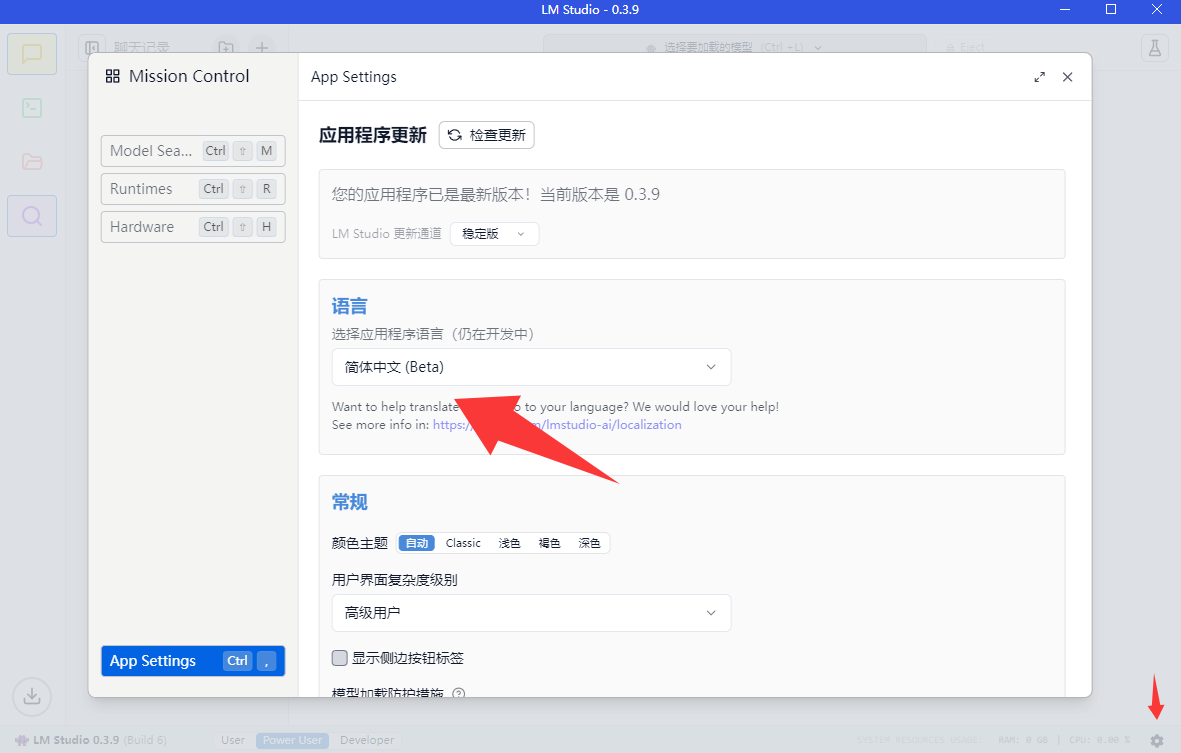
Task: Click the new chat plus icon
Action: click(x=261, y=47)
